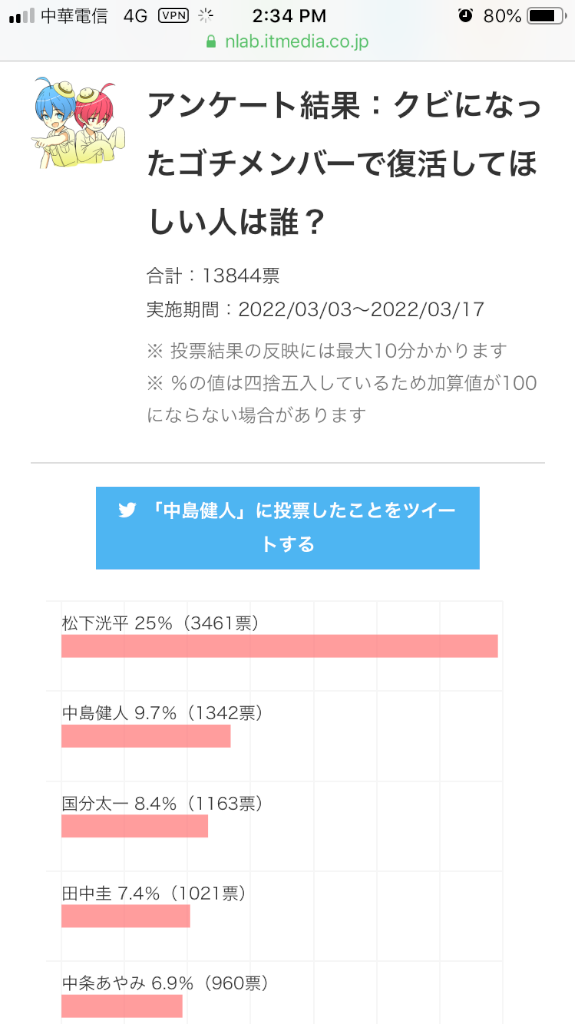The image size is (576, 1024).
Task: Tap the battery icon in the status bar
Action: point(547,16)
